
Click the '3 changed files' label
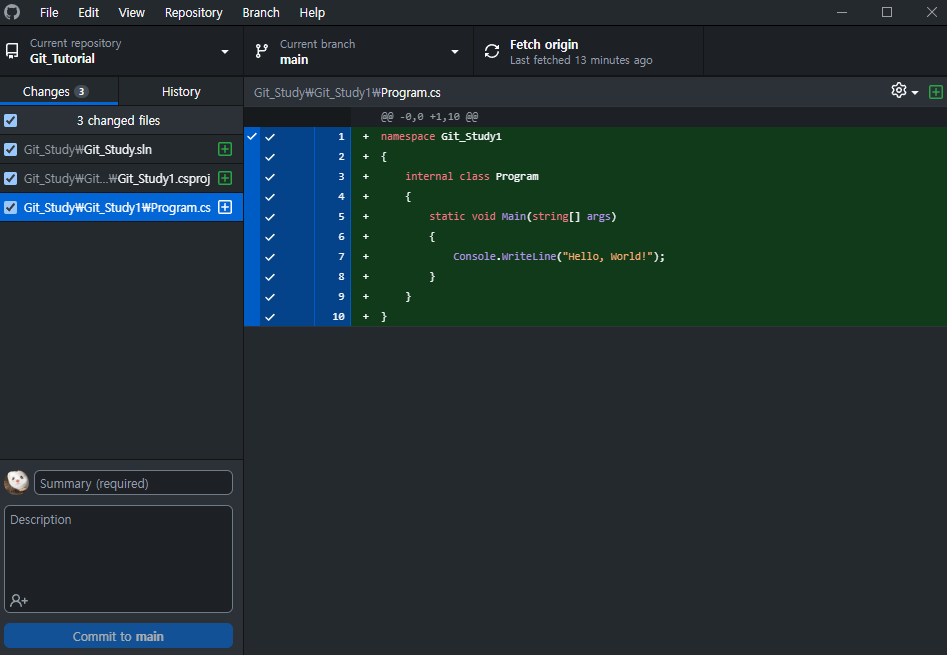click(118, 121)
